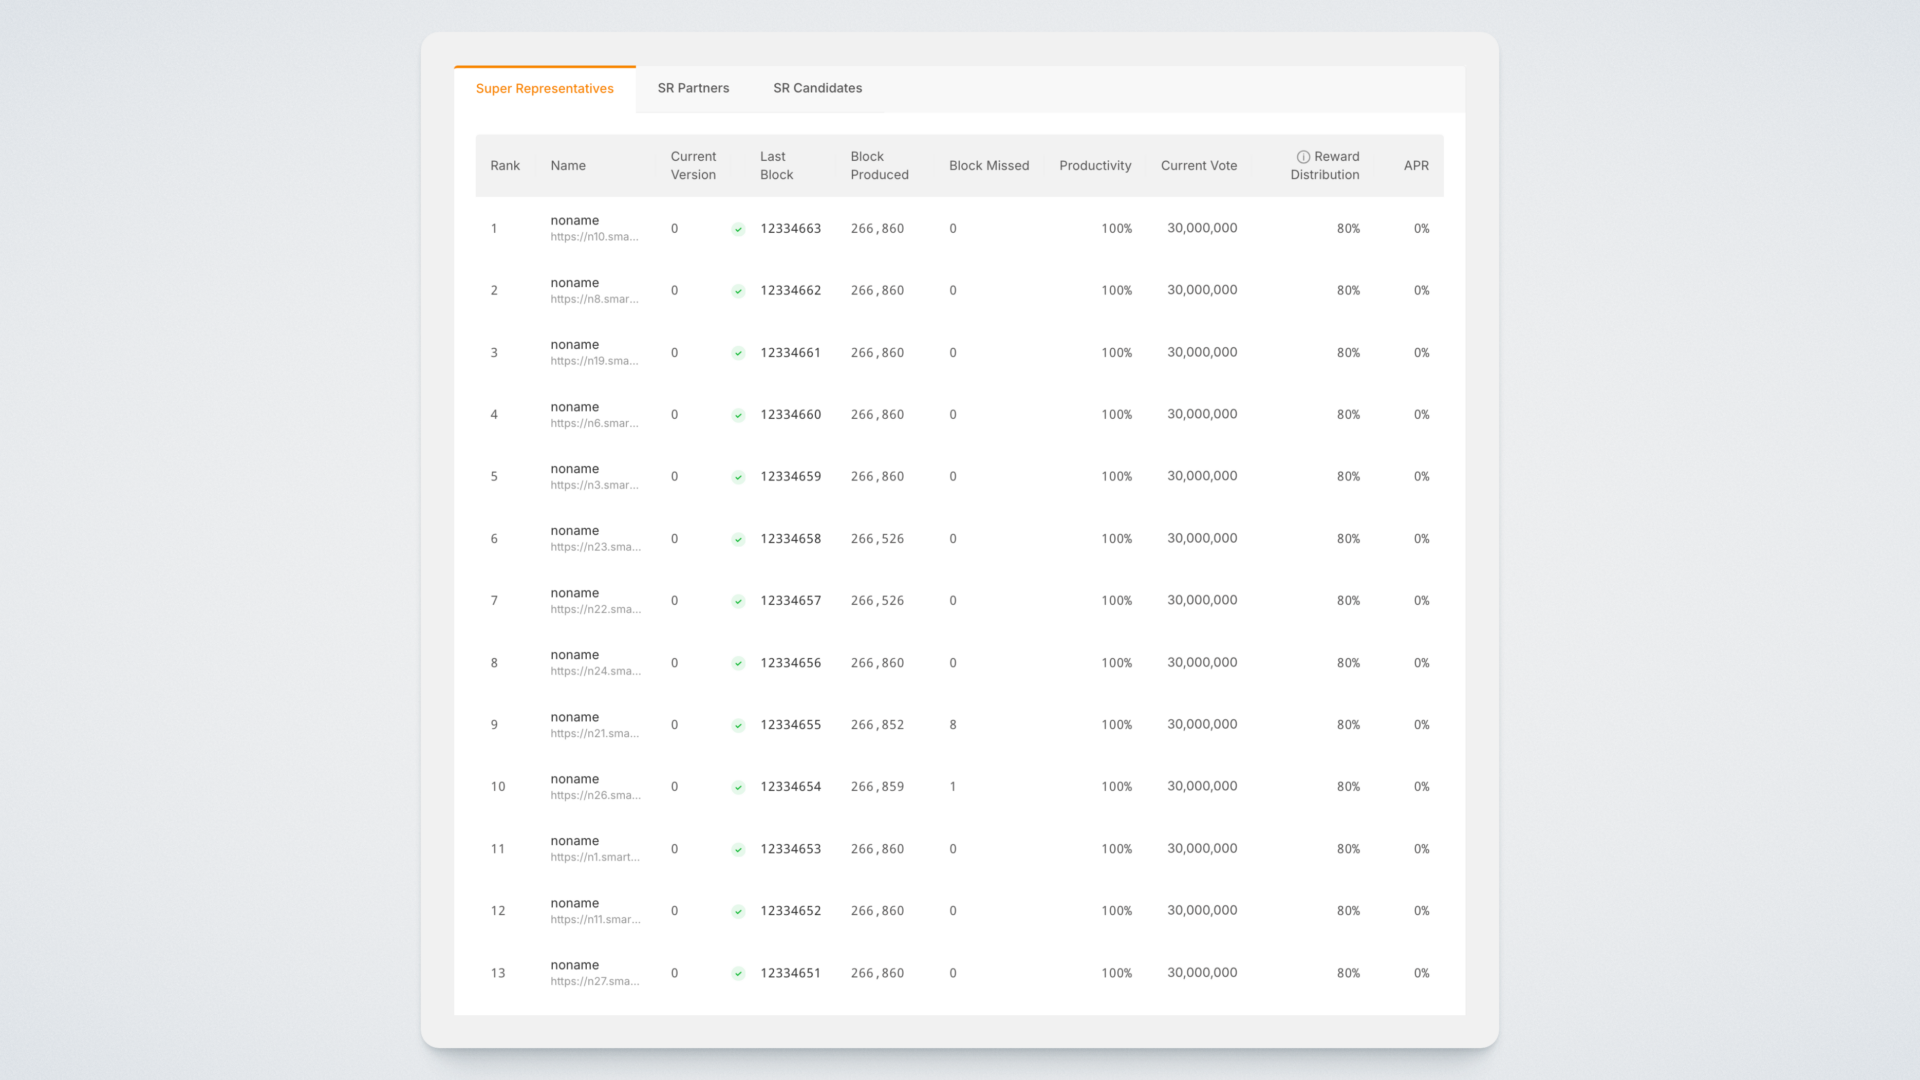1920x1080 pixels.
Task: Click the Current Vote column header
Action: 1198,166
